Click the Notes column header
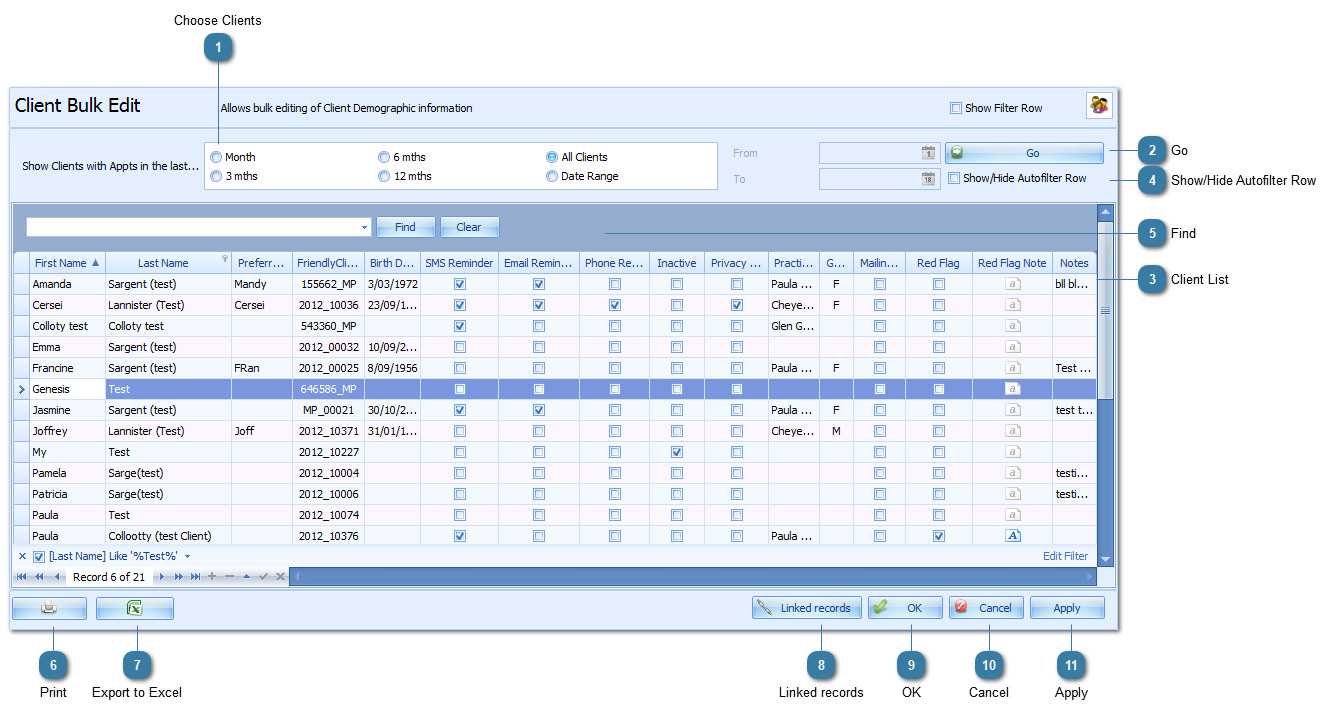Image resolution: width=1332 pixels, height=716 pixels. (1074, 263)
